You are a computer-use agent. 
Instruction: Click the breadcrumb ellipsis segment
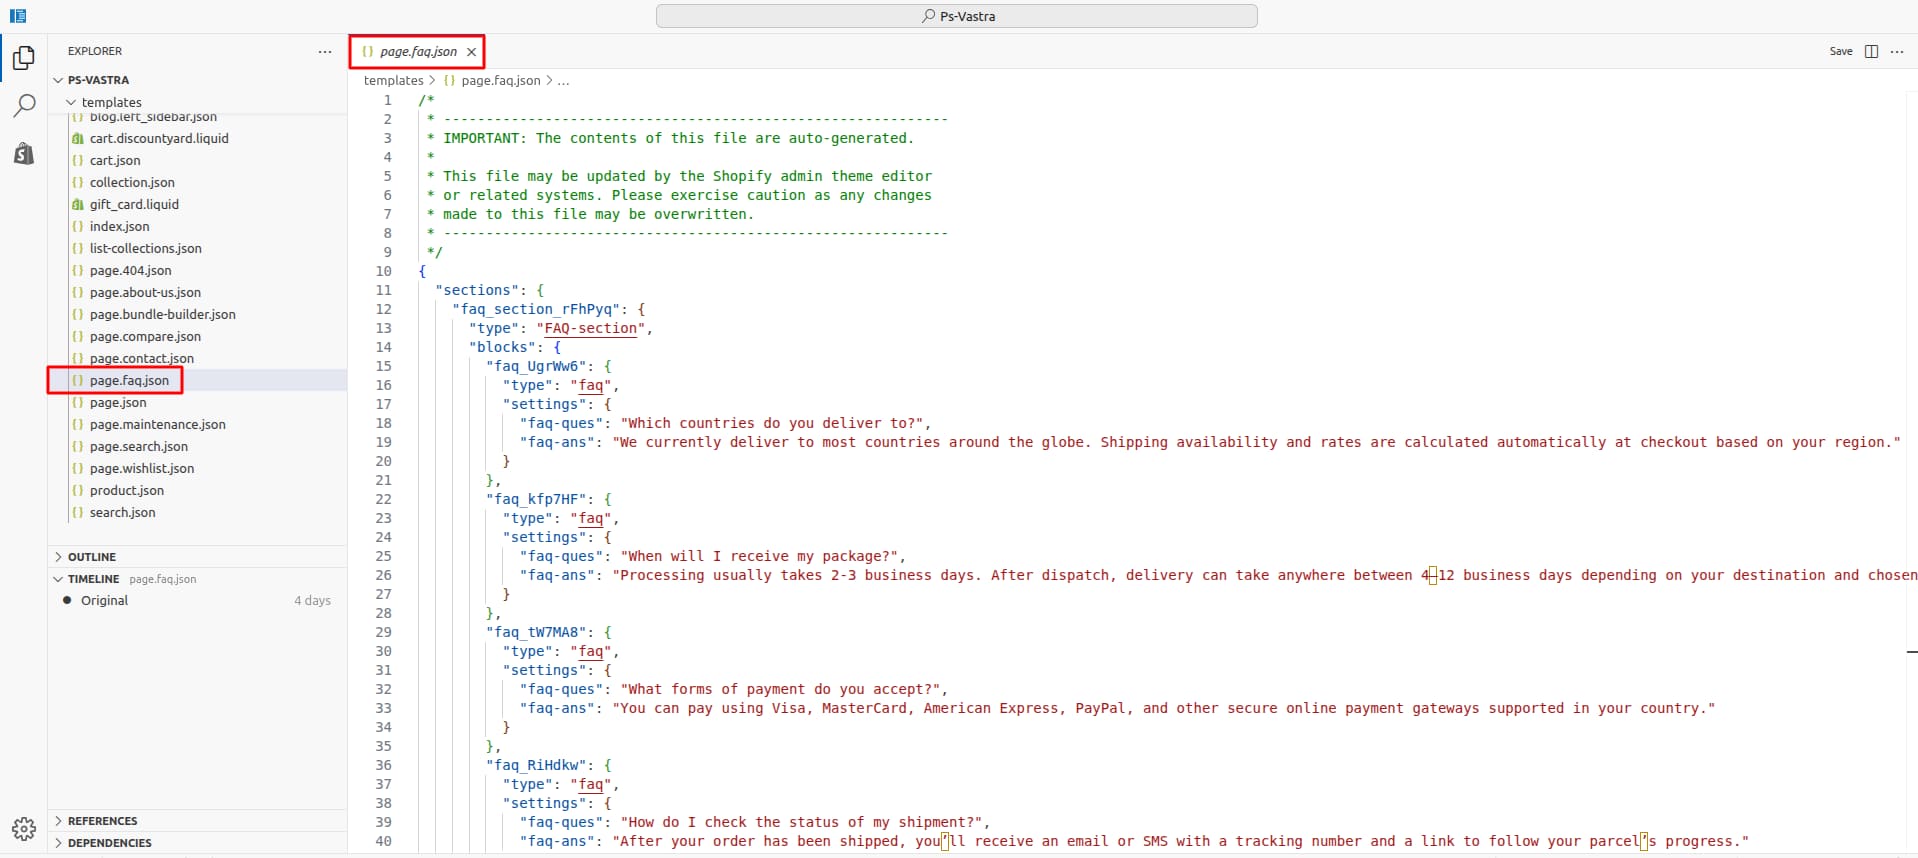(x=563, y=80)
